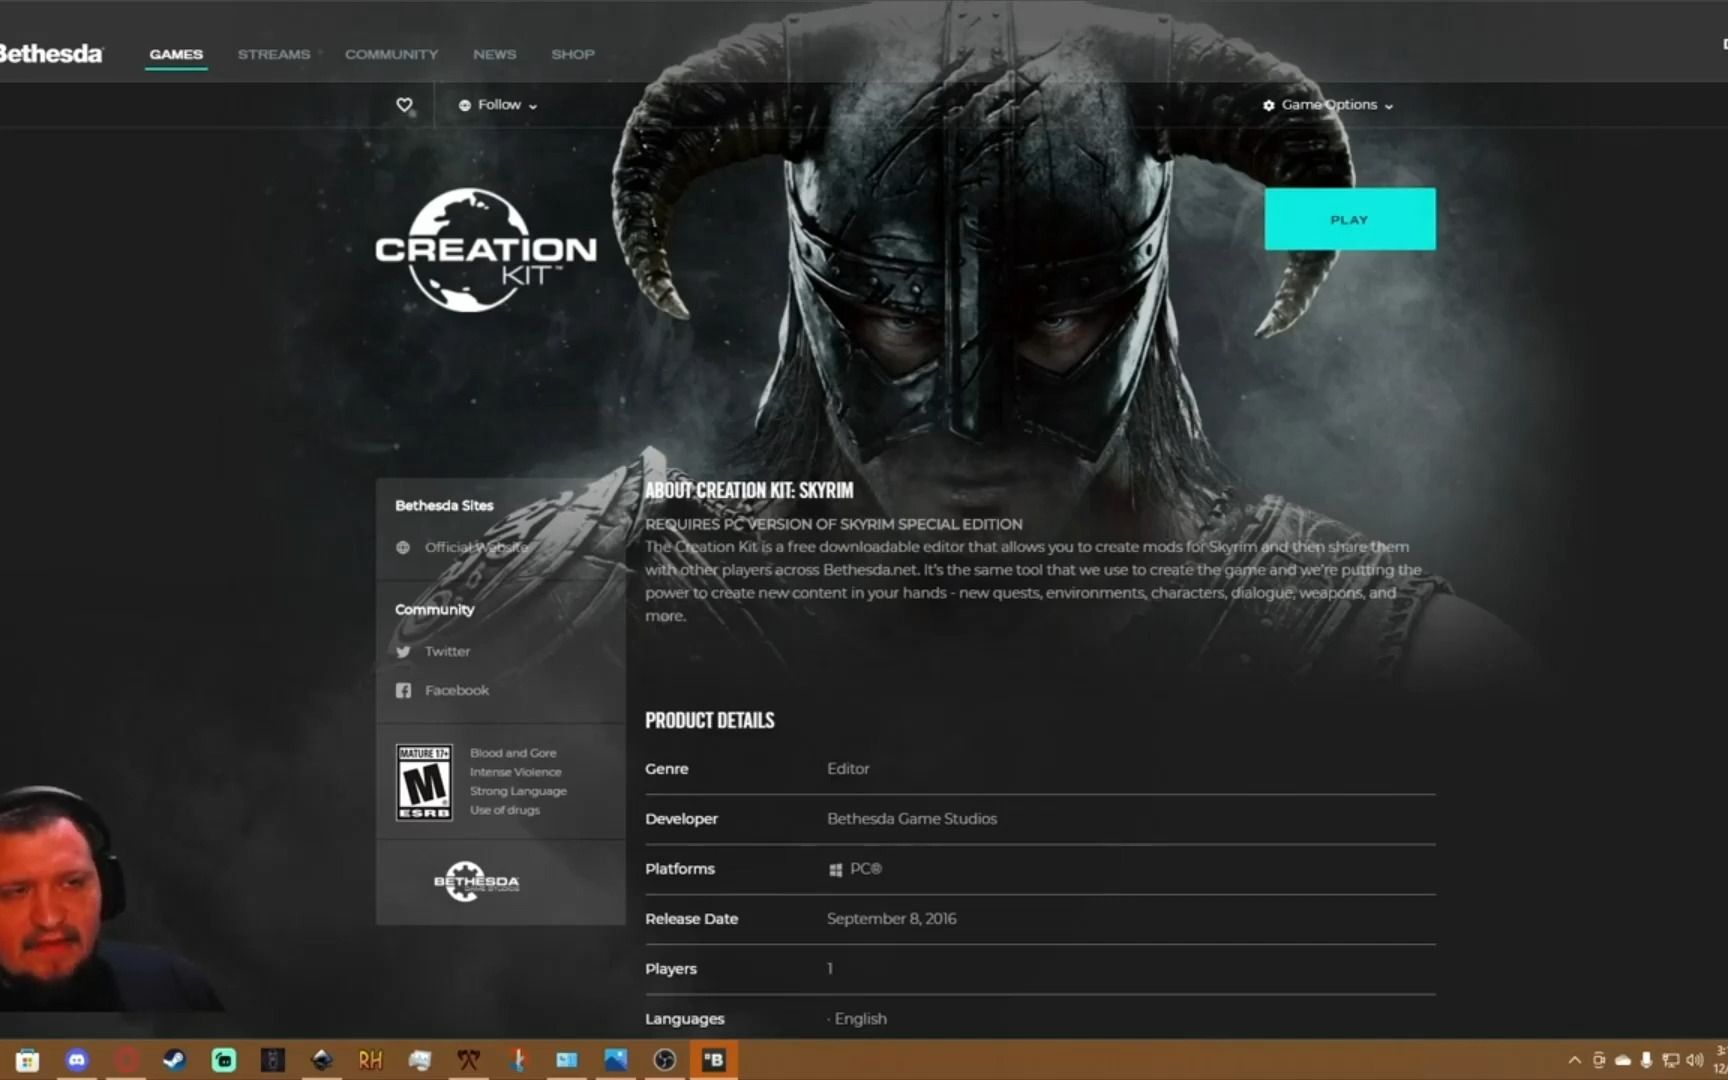This screenshot has height=1080, width=1728.
Task: Open the green robot-face app in taskbar
Action: (224, 1060)
